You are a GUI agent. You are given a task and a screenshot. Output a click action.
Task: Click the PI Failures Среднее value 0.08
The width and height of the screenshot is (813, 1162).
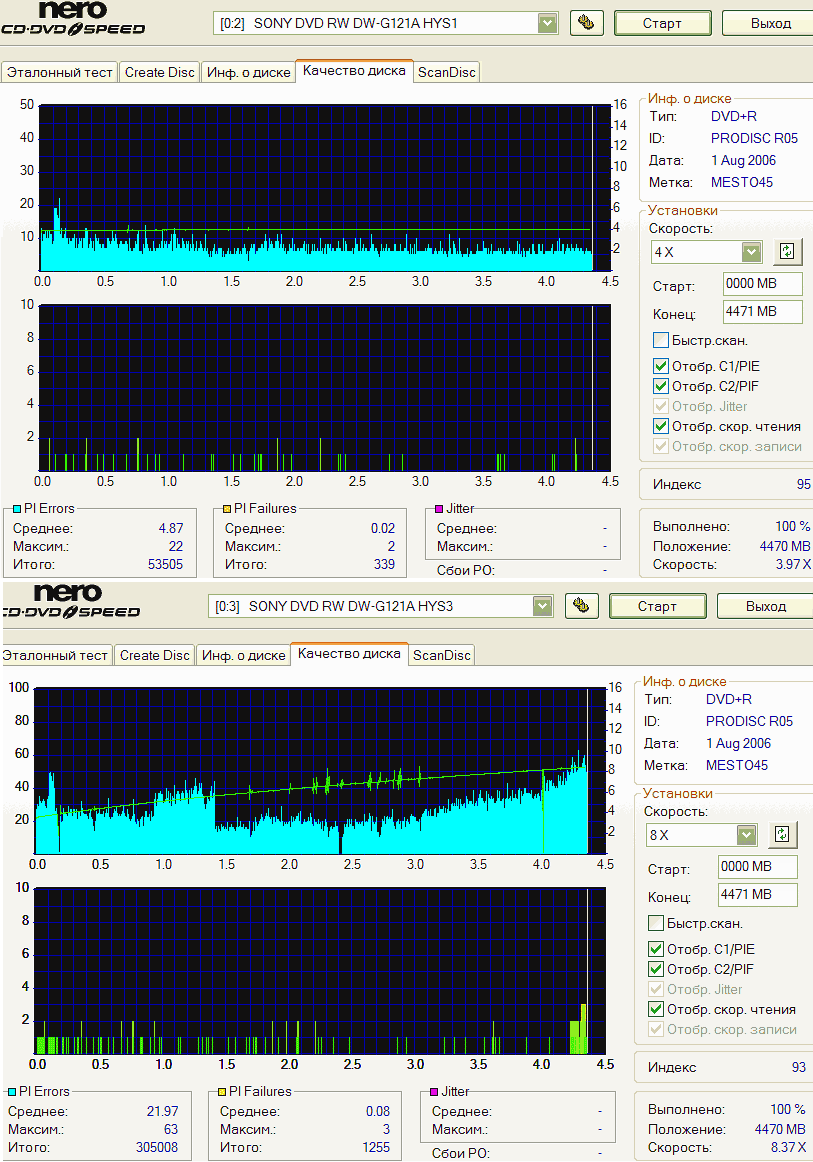[x=378, y=1112]
